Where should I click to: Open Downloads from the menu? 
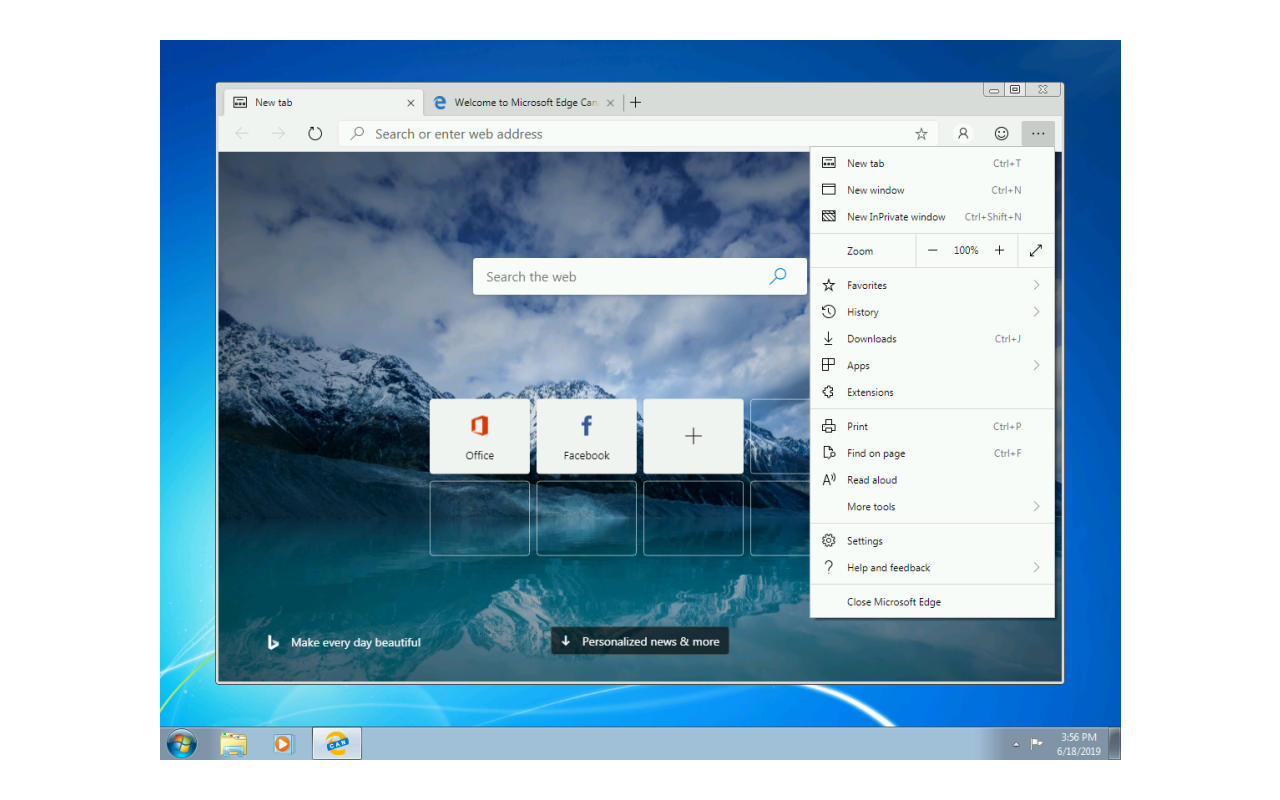[x=932, y=339]
